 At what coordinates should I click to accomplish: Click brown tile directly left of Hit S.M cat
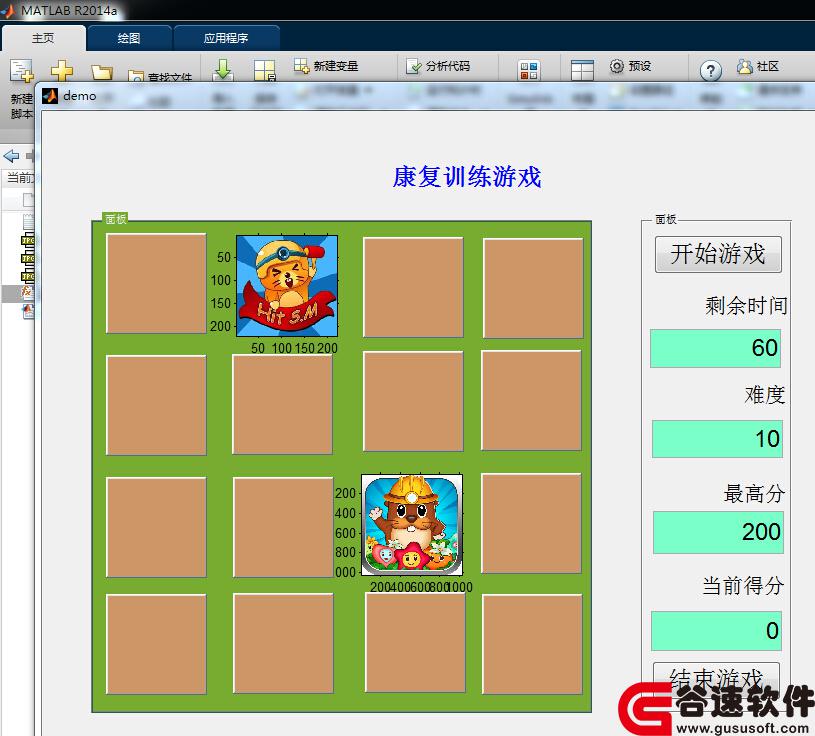tap(156, 283)
